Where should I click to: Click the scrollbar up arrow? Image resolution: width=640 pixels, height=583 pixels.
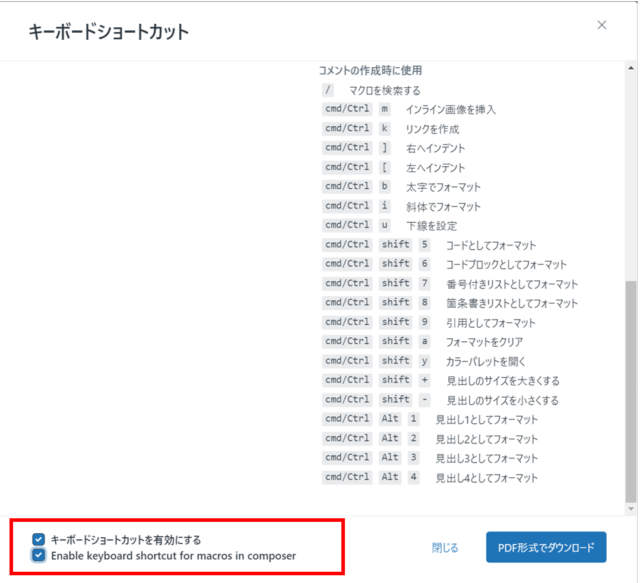pyautogui.click(x=631, y=68)
